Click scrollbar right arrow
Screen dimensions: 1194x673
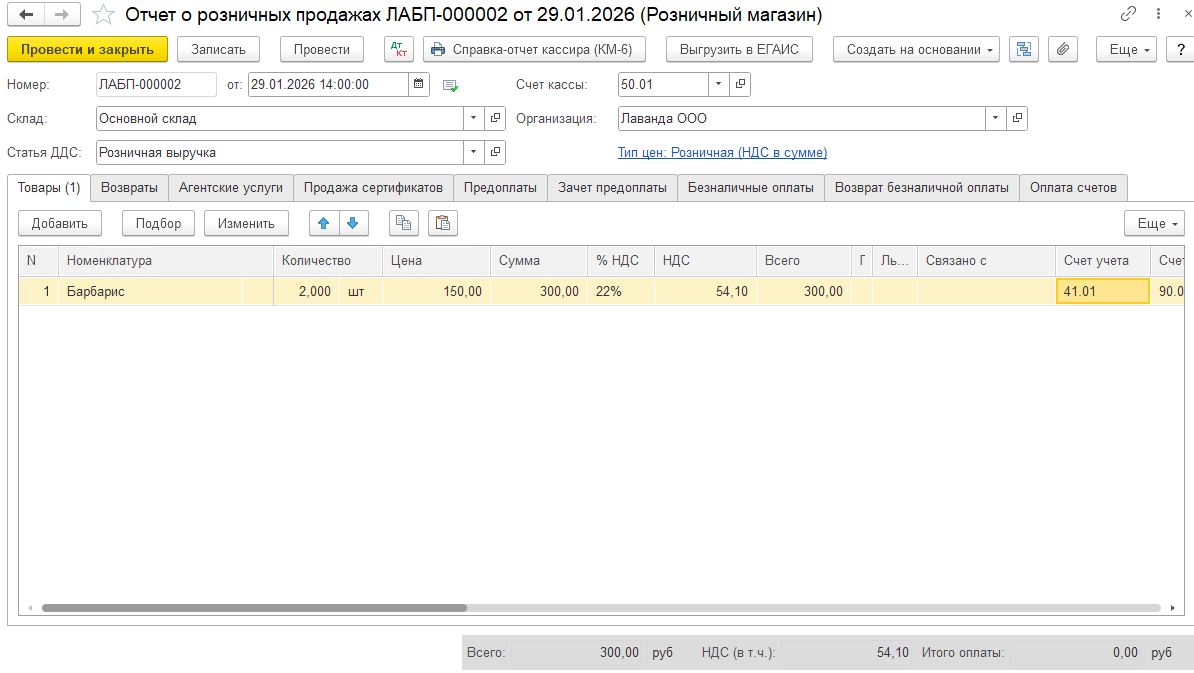[1173, 608]
